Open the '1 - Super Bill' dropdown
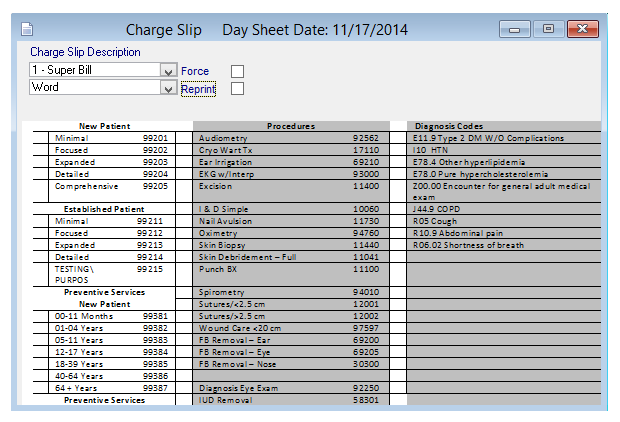 pyautogui.click(x=168, y=71)
